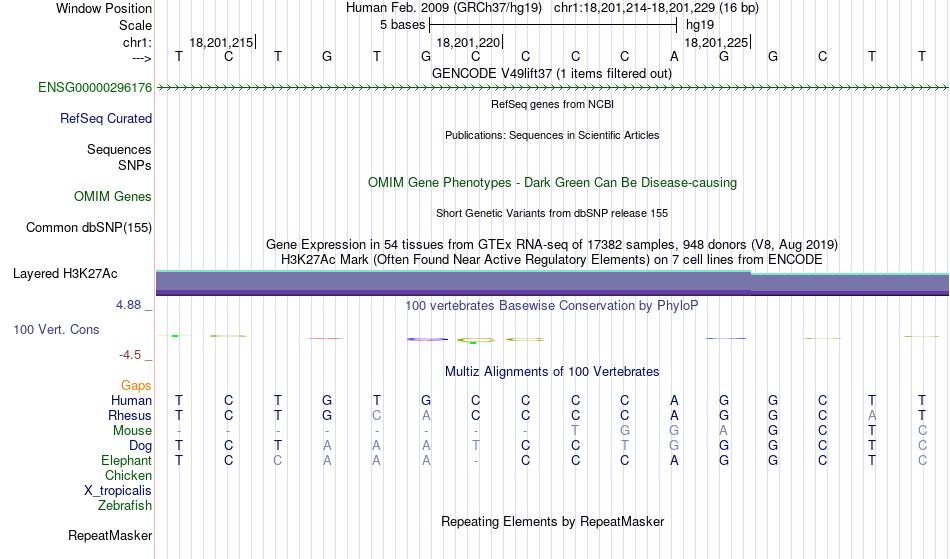950x559 pixels.
Task: Click Repeating Elements by RepeatMasker title
Action: [553, 522]
